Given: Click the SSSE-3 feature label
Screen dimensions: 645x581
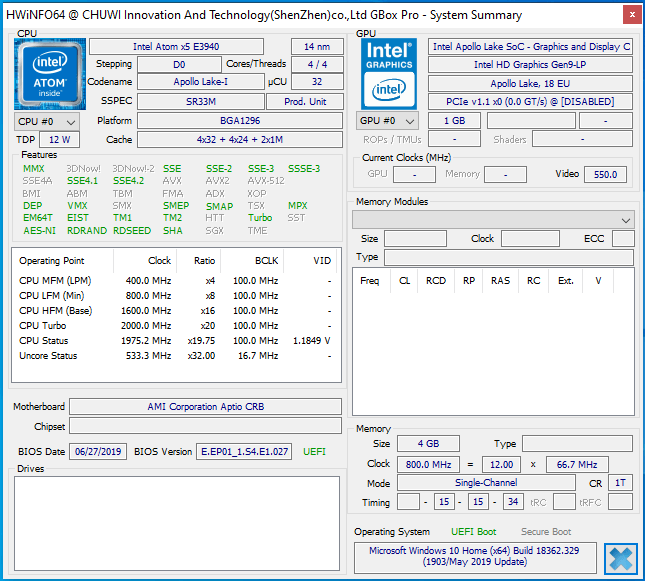Looking at the screenshot, I should point(304,169).
